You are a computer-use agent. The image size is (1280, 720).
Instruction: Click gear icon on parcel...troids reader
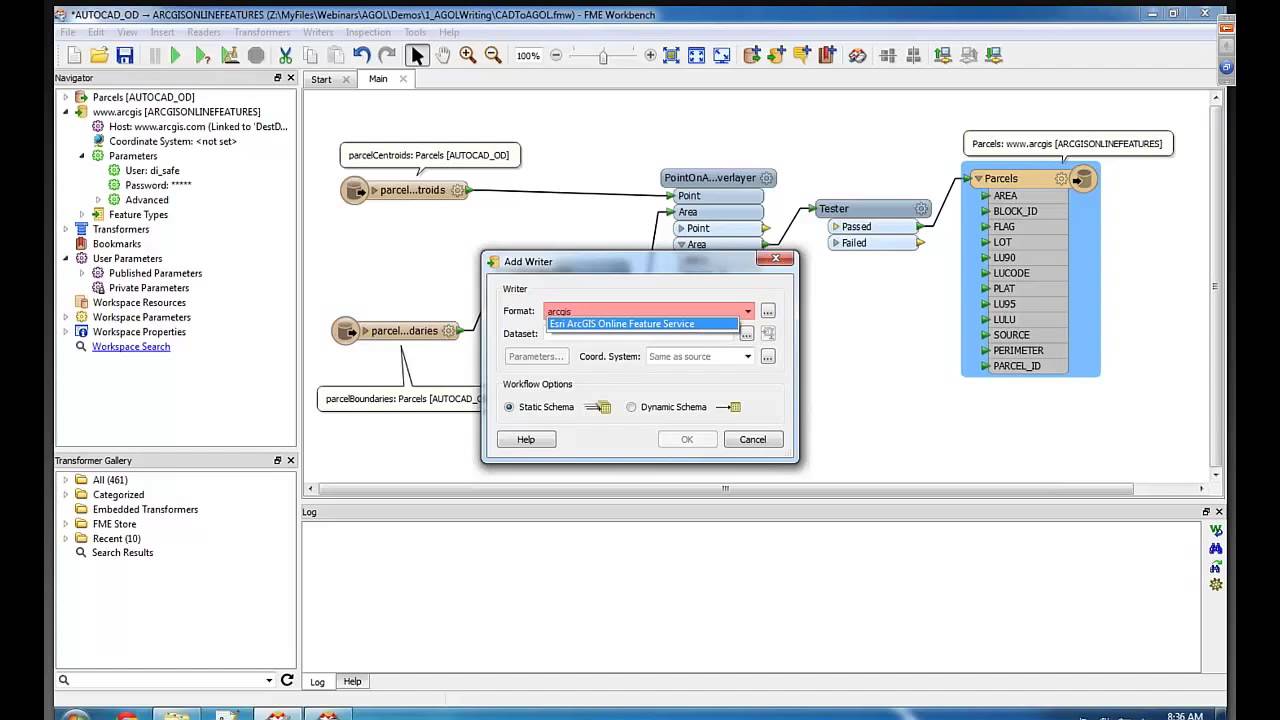(458, 190)
